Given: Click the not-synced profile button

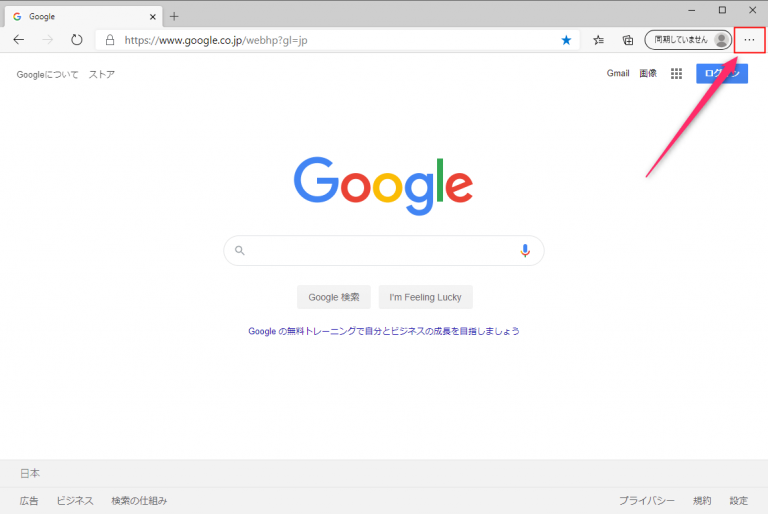Looking at the screenshot, I should pos(688,40).
